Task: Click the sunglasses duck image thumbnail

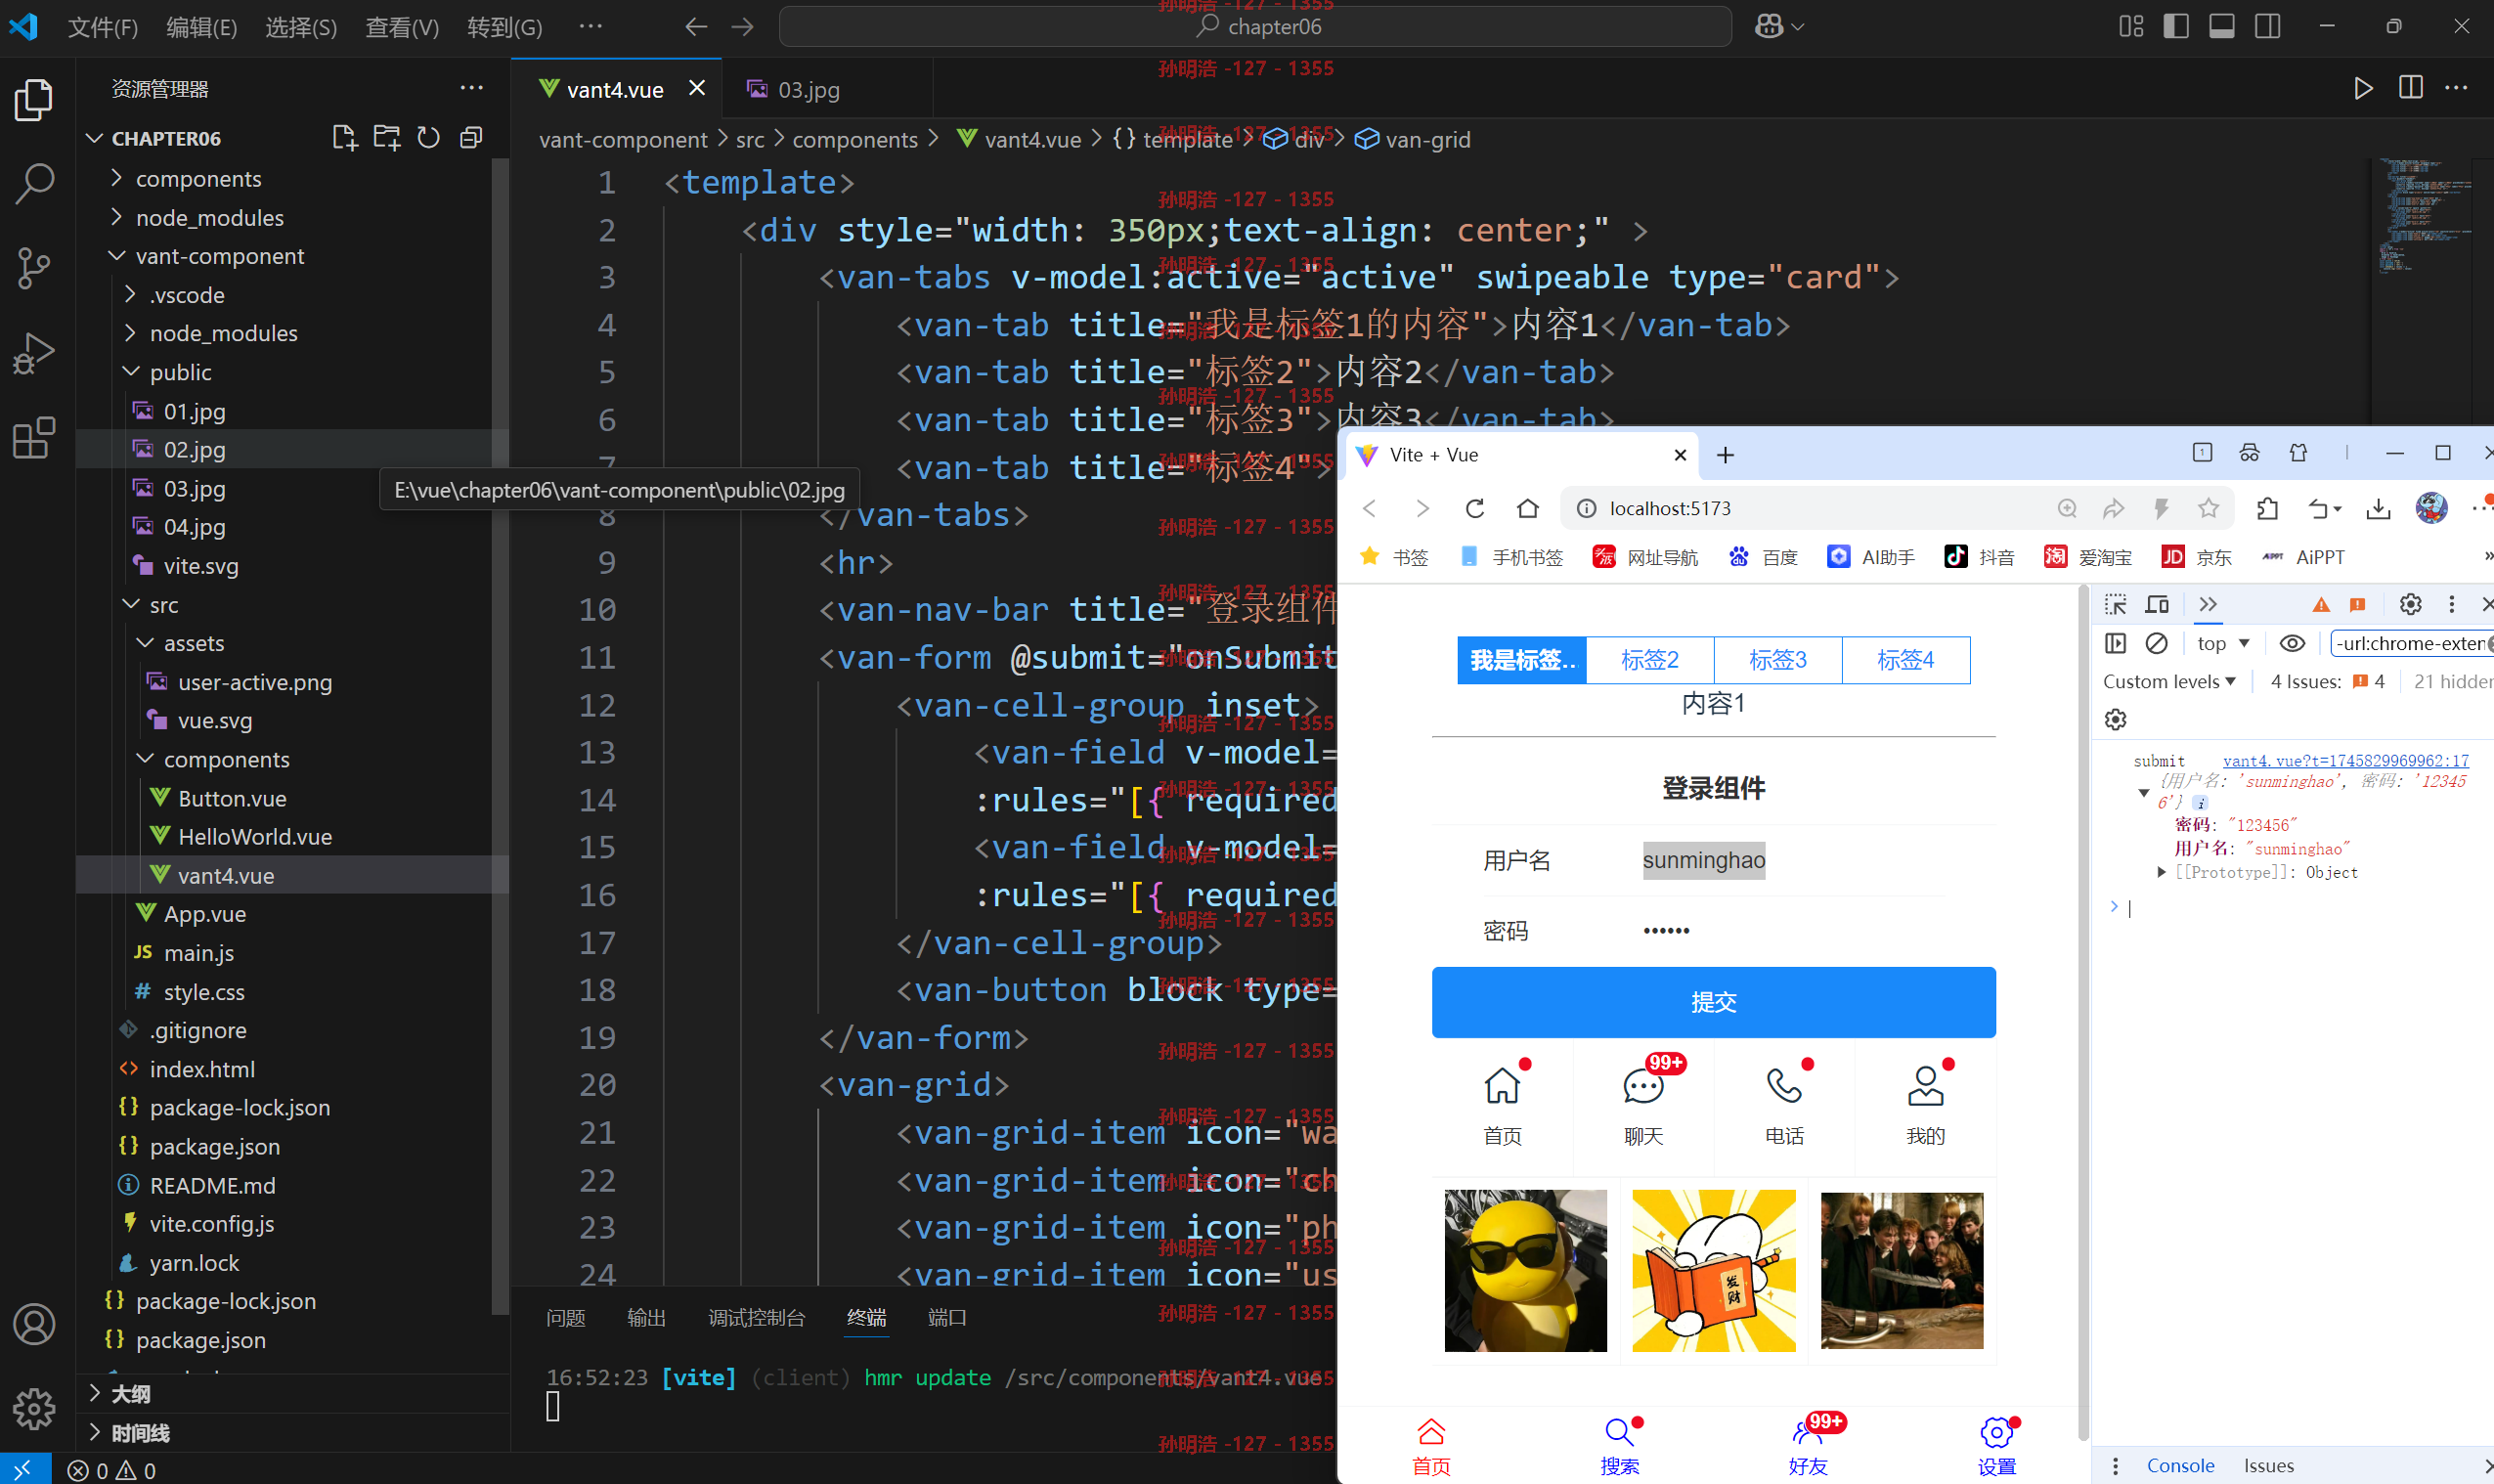Action: (1525, 1270)
